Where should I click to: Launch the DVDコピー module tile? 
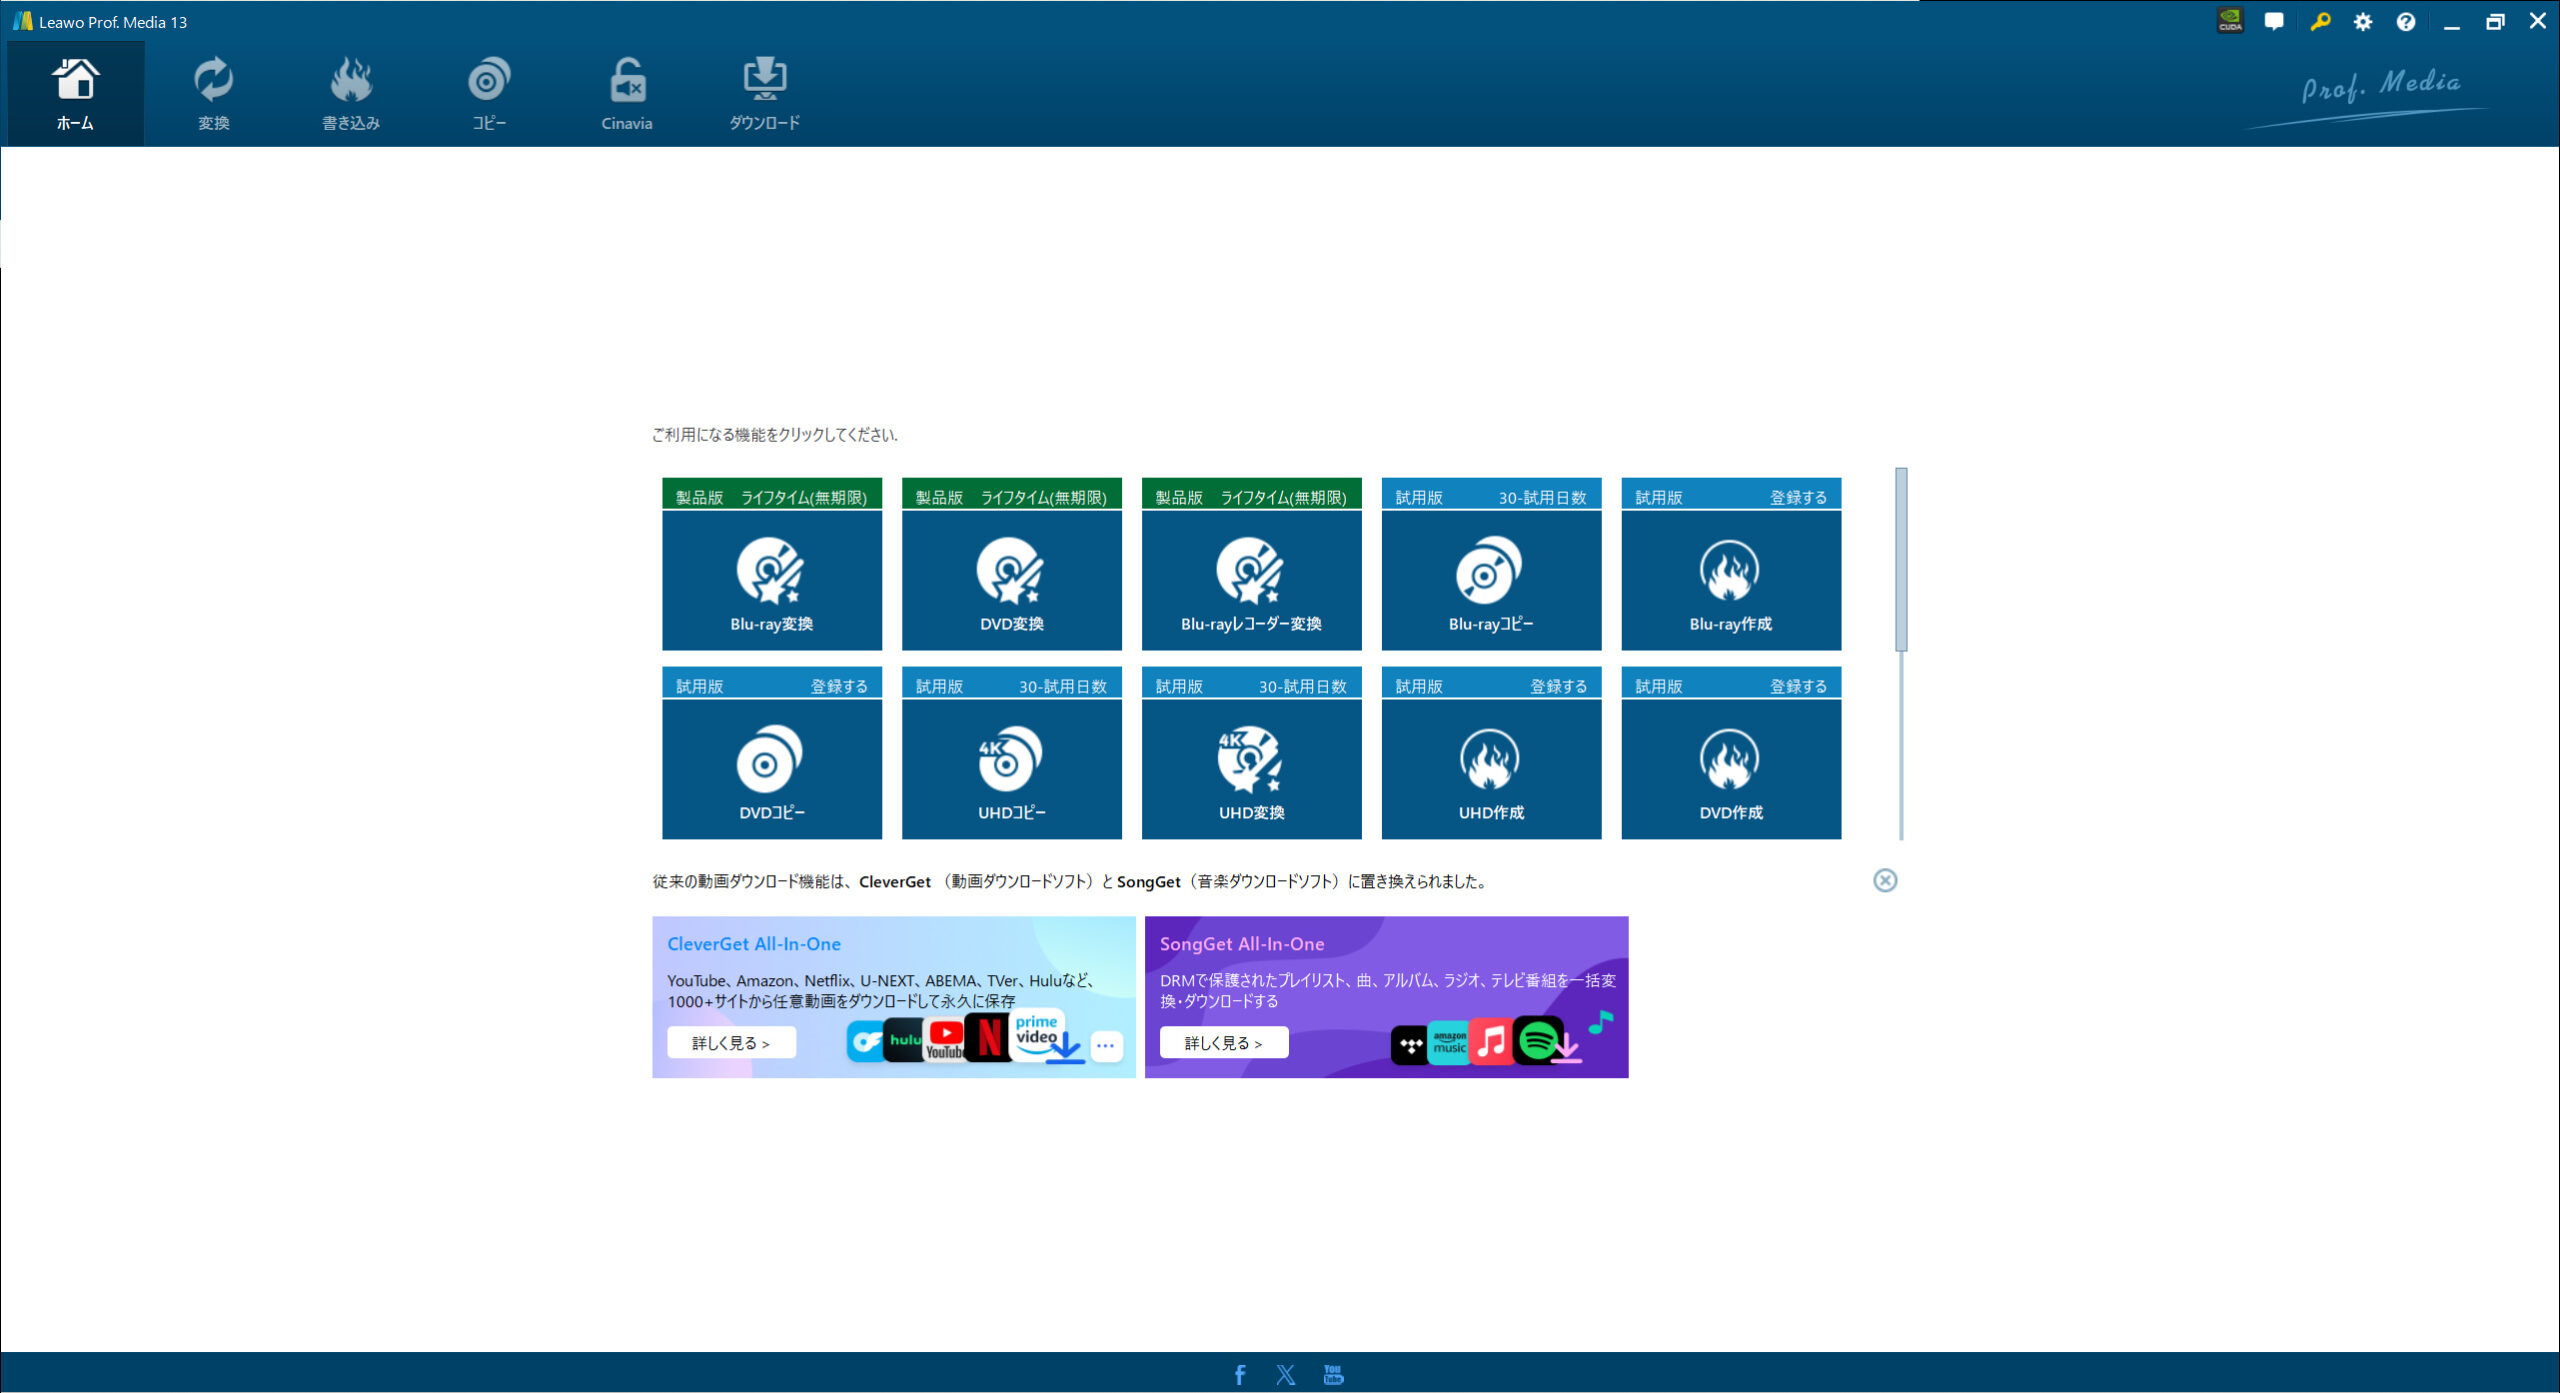coord(772,769)
